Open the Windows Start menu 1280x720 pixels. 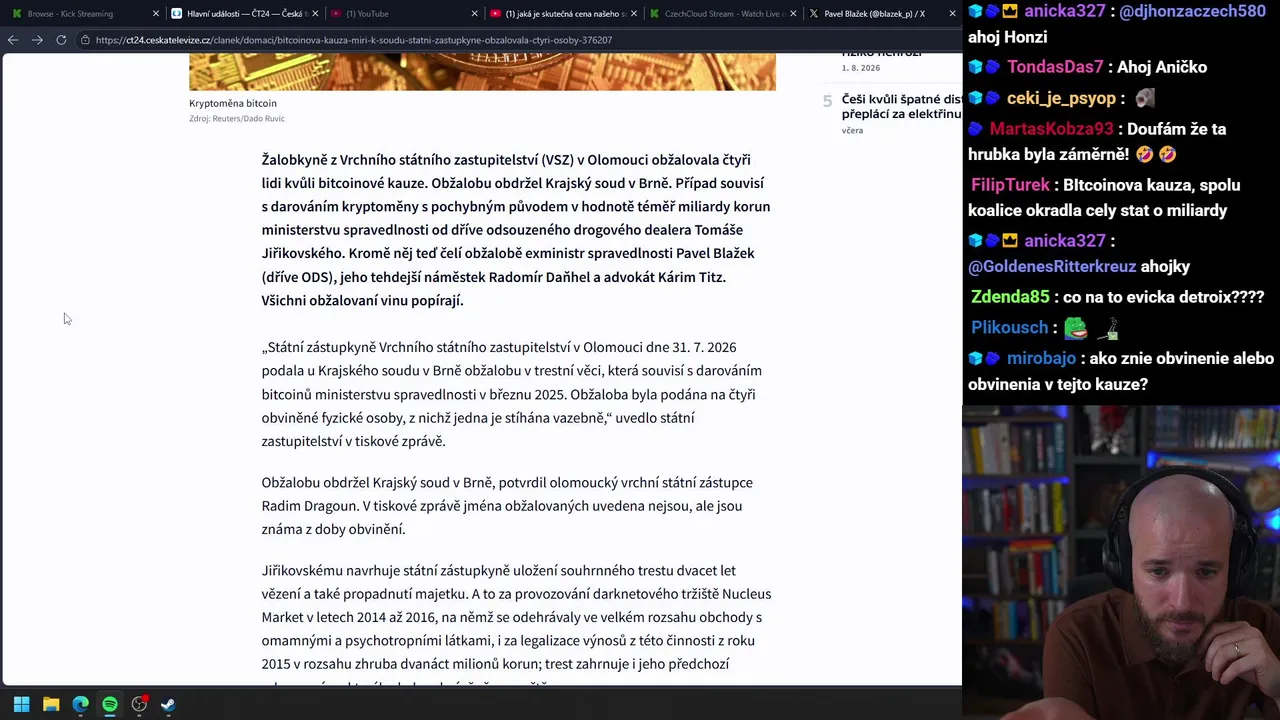click(x=21, y=704)
